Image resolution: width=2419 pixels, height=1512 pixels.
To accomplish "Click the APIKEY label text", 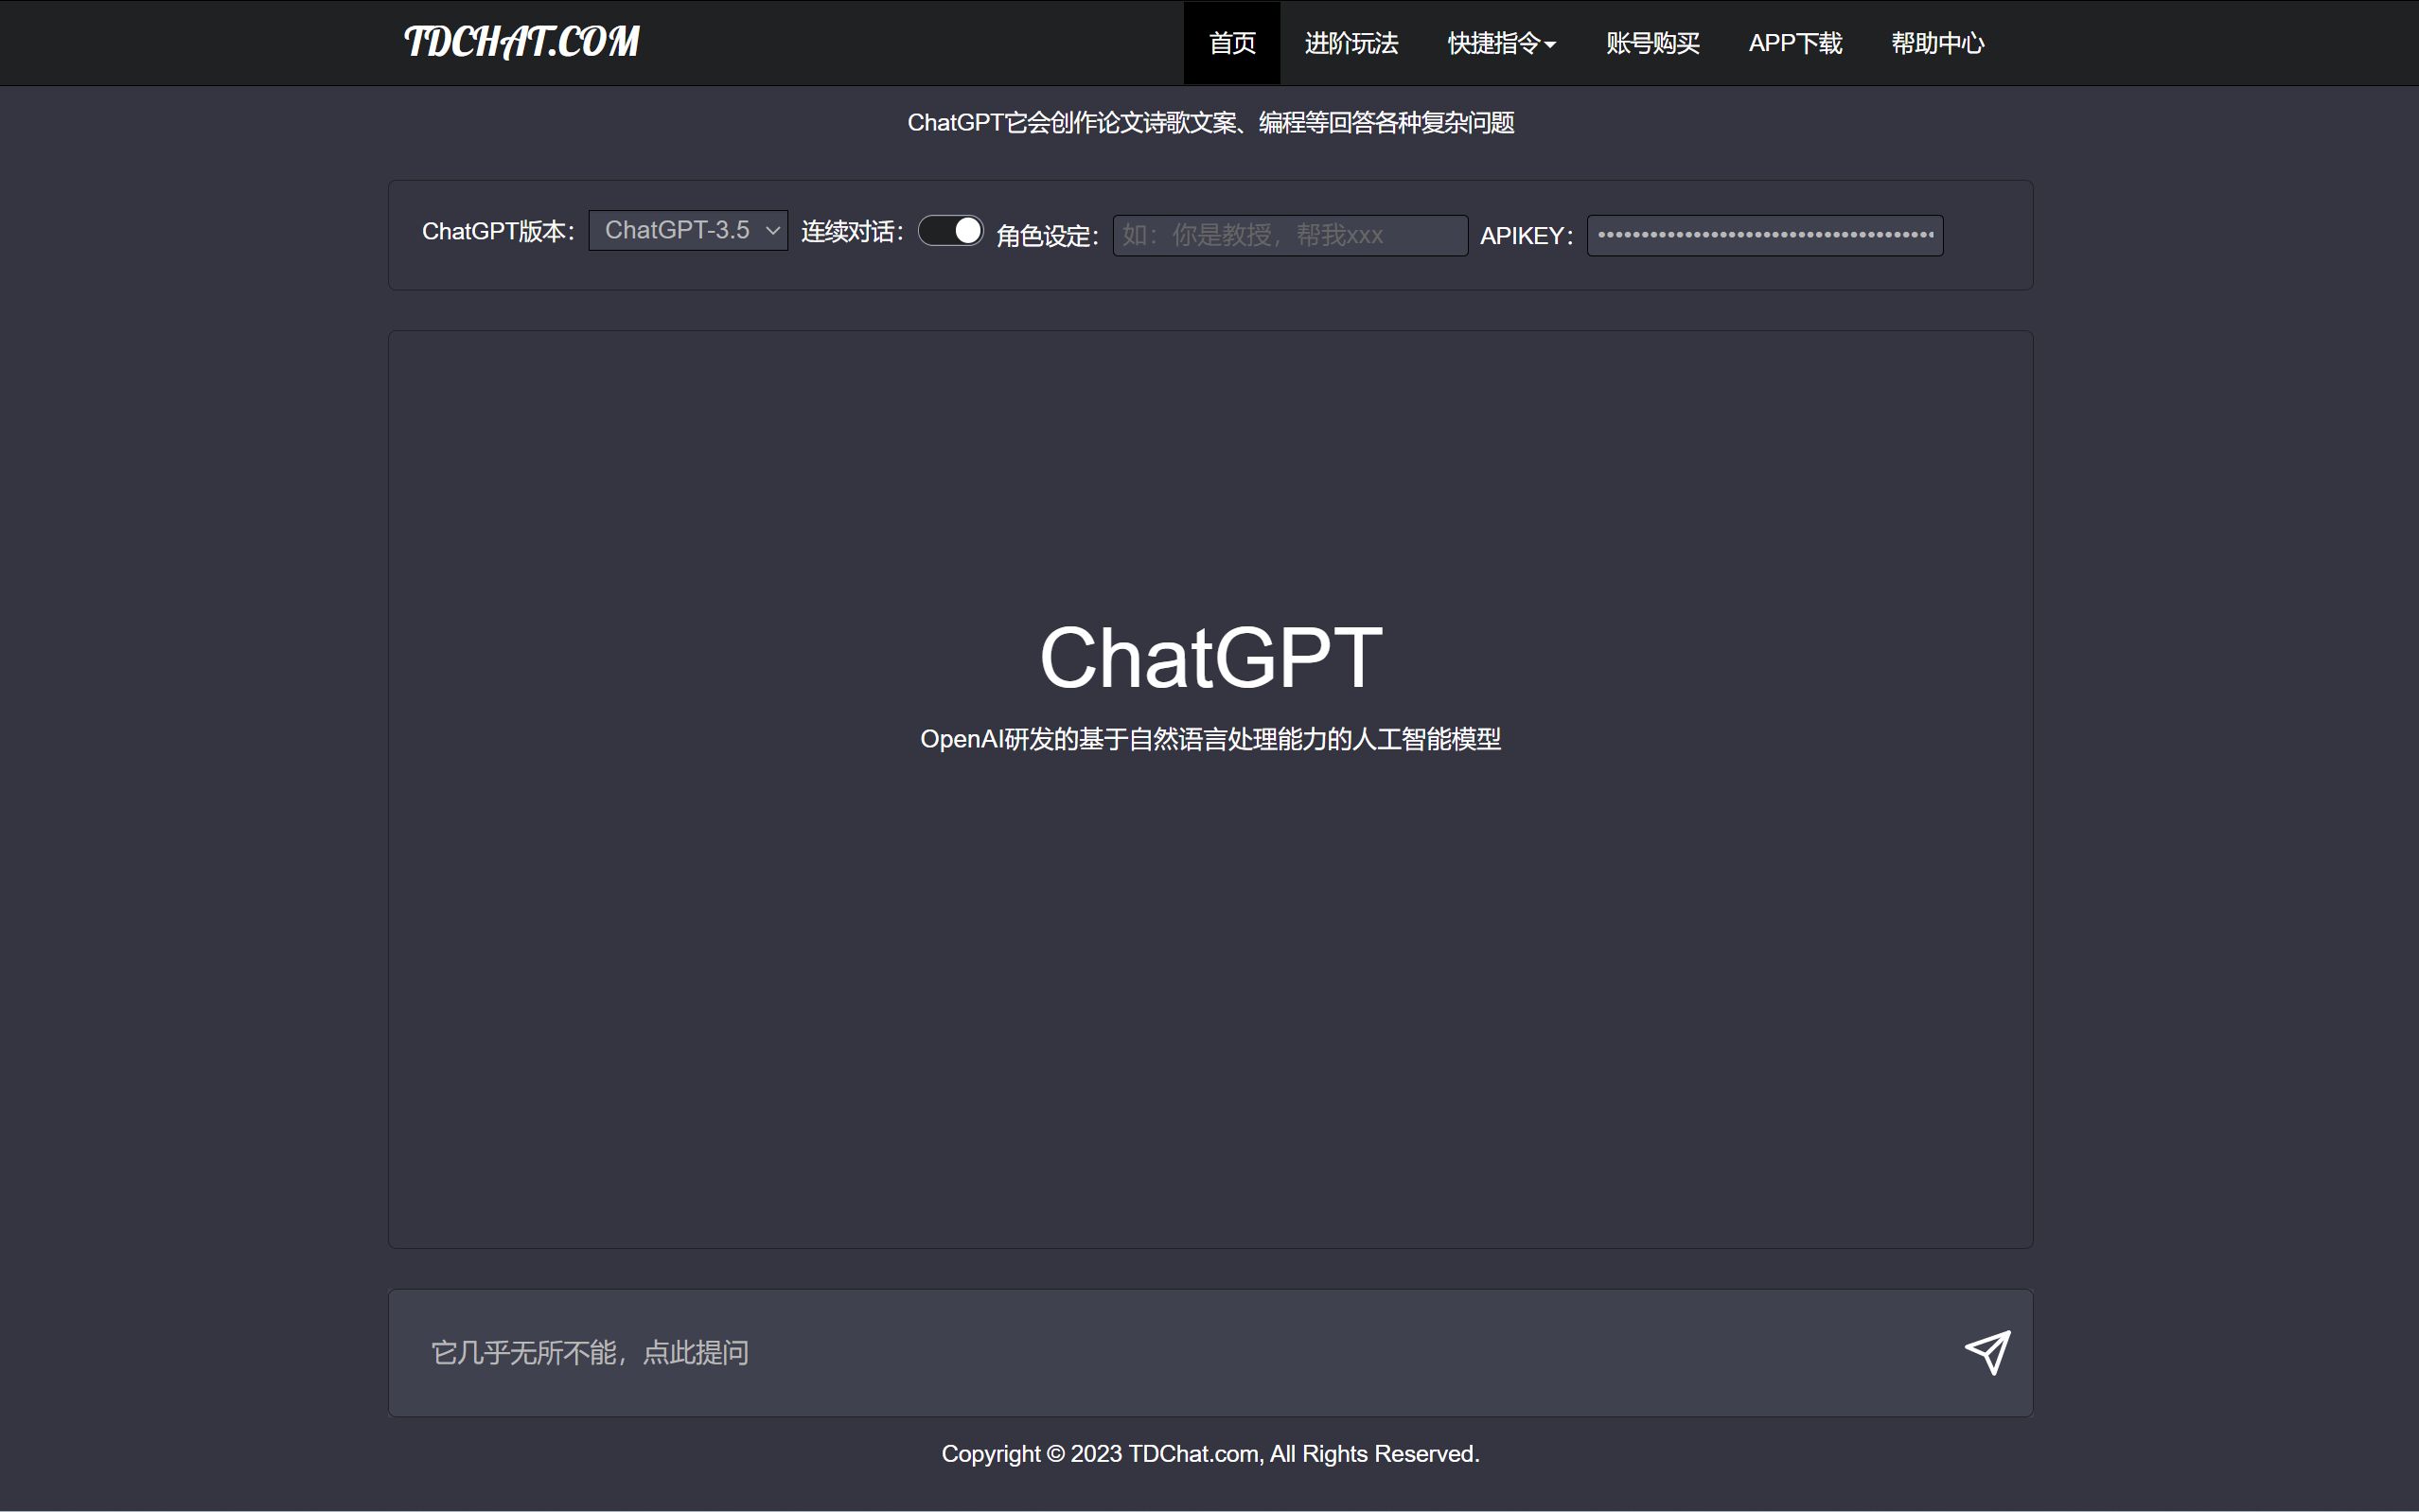I will 1526,236.
